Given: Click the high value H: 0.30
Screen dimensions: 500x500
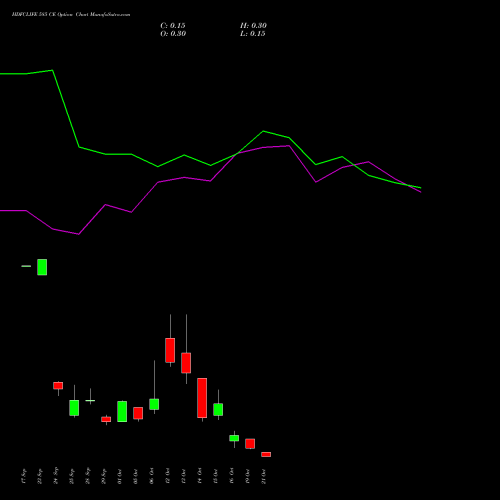Looking at the screenshot, I should [253, 26].
